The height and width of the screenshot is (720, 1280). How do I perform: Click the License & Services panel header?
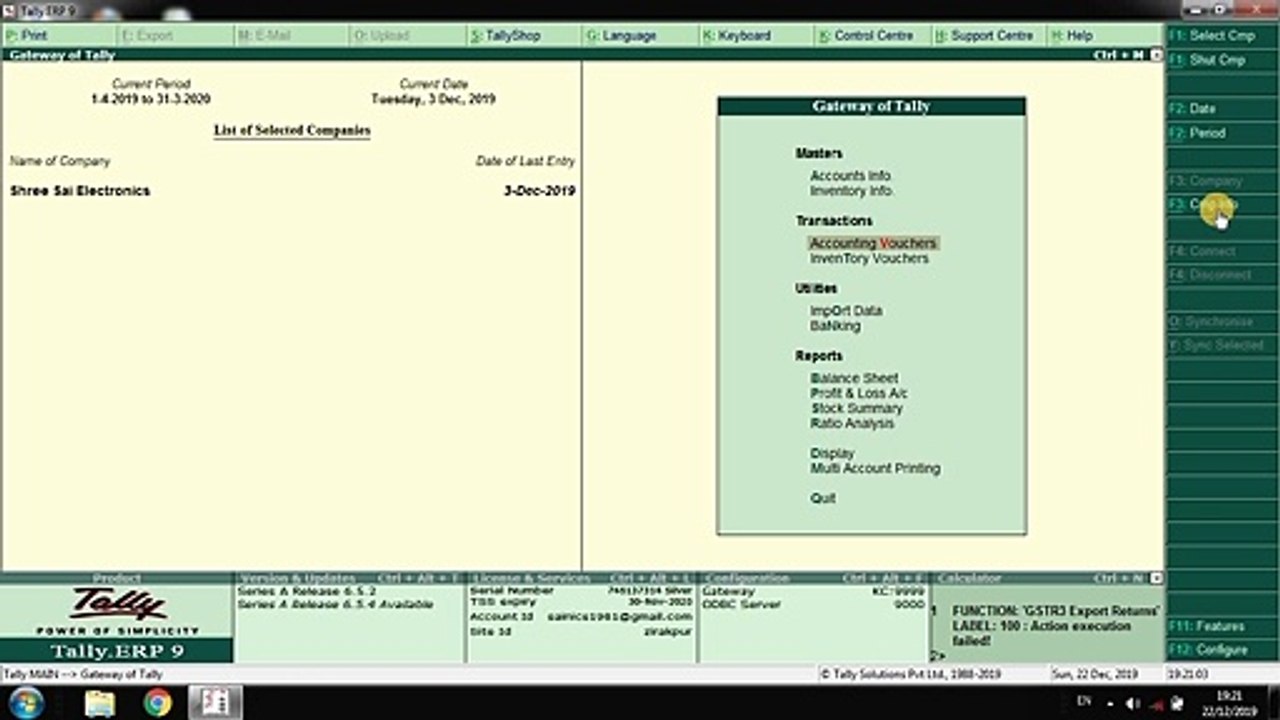(581, 578)
